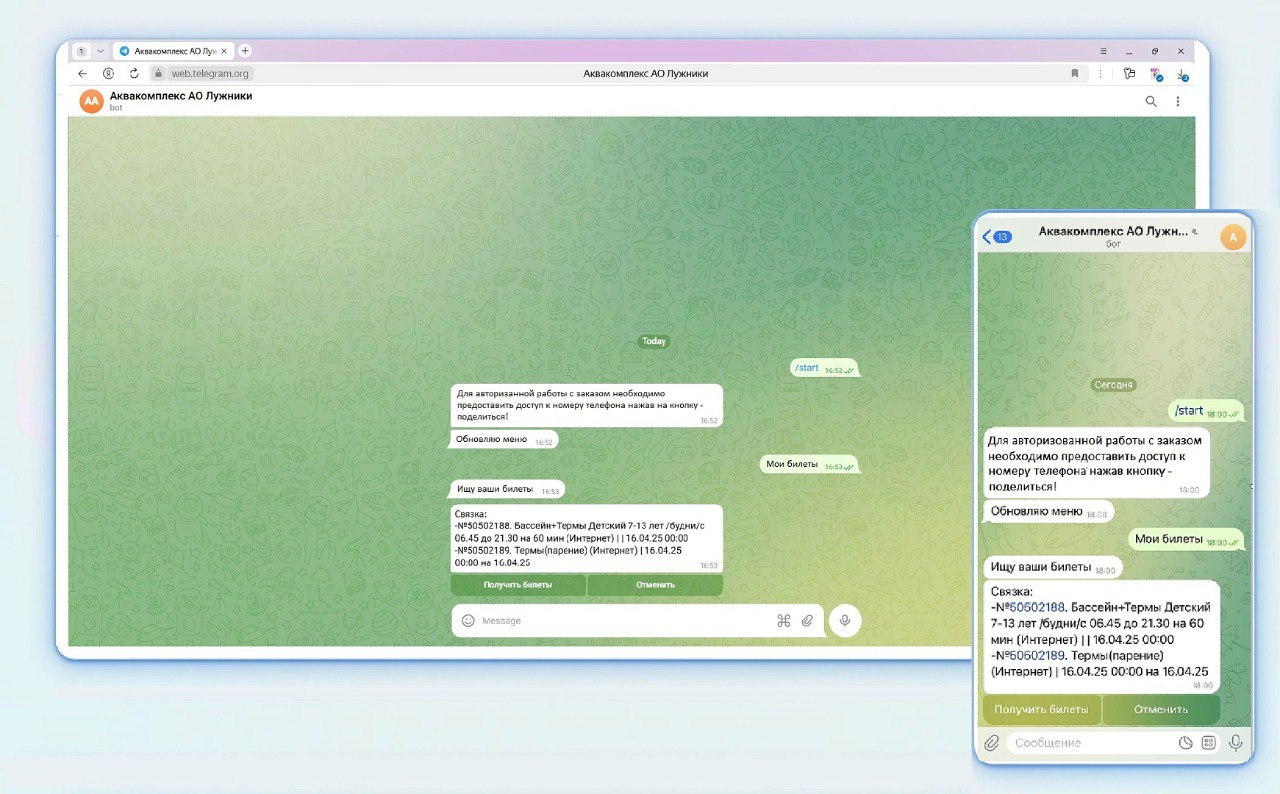Tap the paperclip attach icon in mobile
Screen dimensions: 1280x794
click(992, 743)
